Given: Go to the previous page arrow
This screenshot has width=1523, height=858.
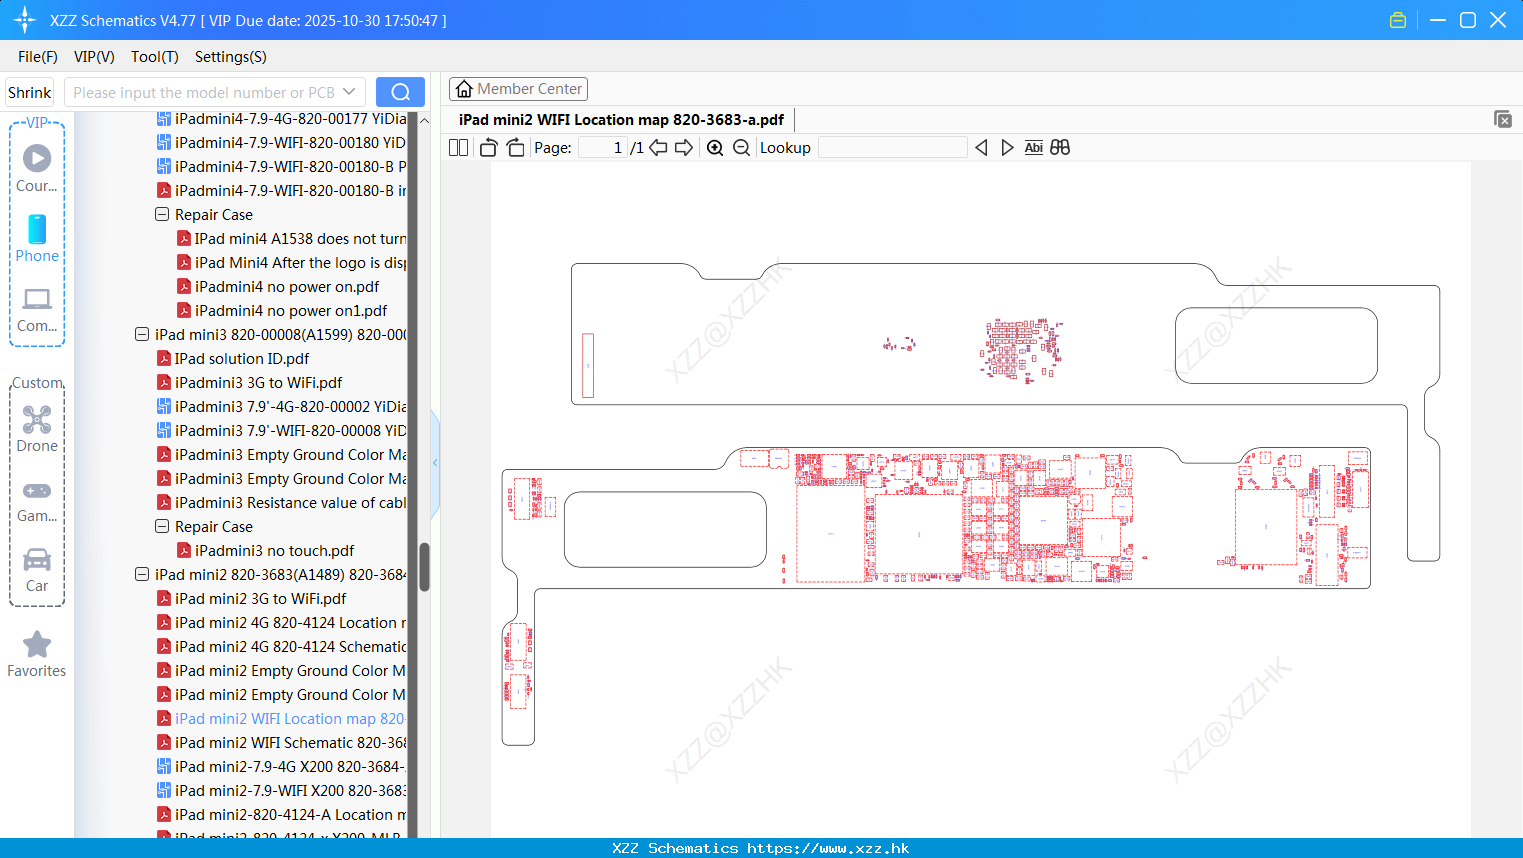Looking at the screenshot, I should click(x=658, y=148).
